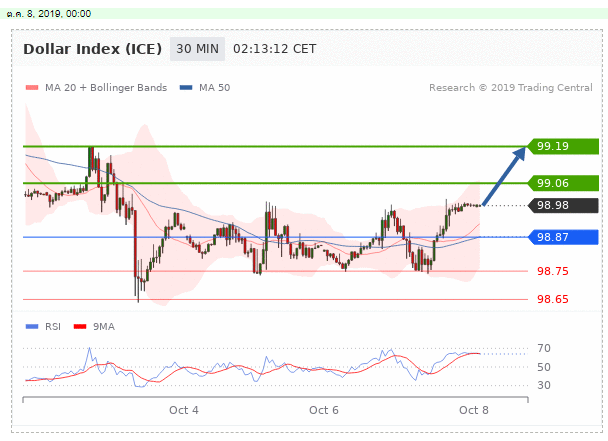Click the Dollar Index (ICE) title

(x=93, y=49)
